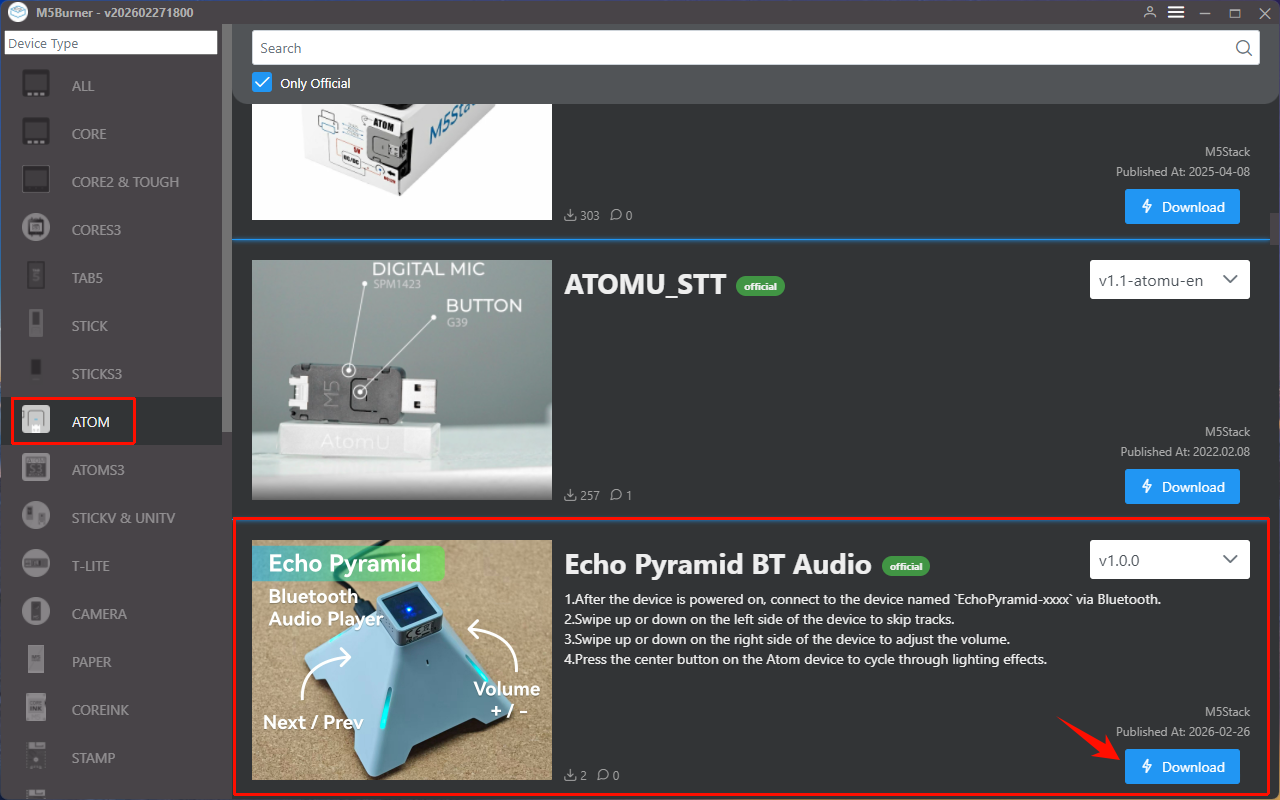Expand ATOMU_STT version dropdown v1.1-atomu-en

click(1169, 280)
